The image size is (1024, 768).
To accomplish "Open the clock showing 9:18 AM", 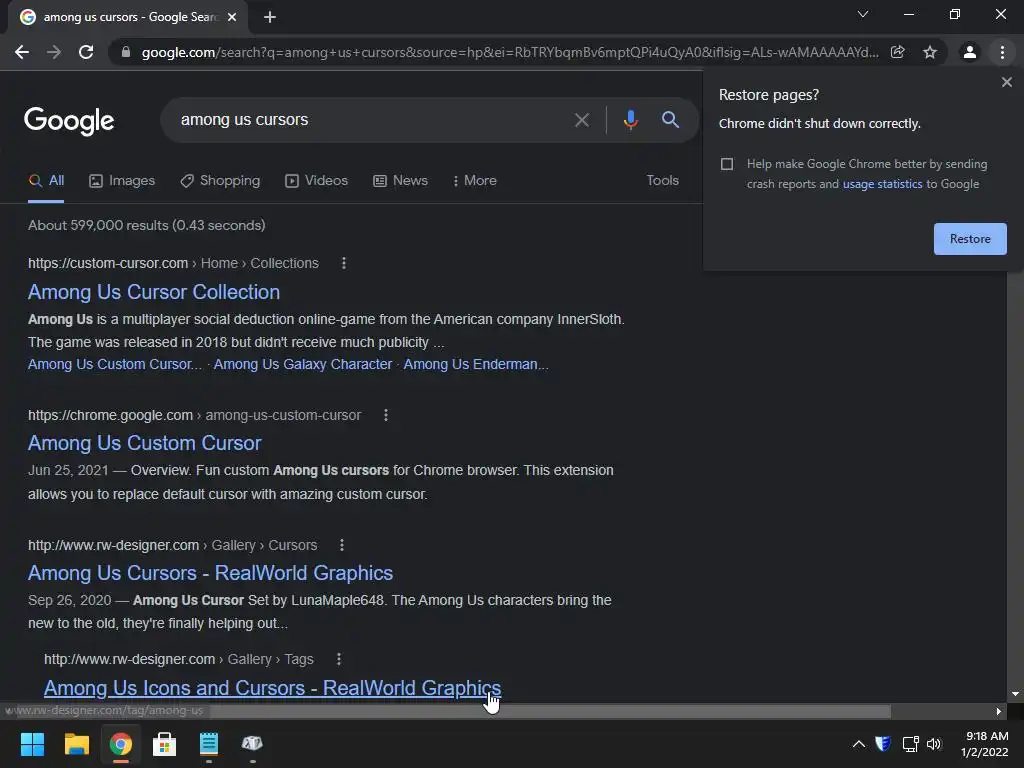I will (x=985, y=744).
